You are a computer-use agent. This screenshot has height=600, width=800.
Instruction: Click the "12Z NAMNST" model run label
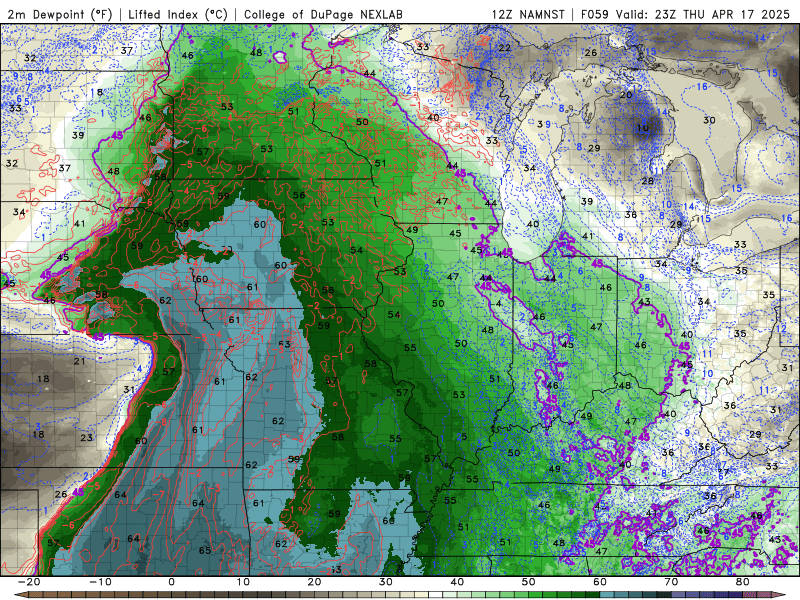tap(528, 14)
